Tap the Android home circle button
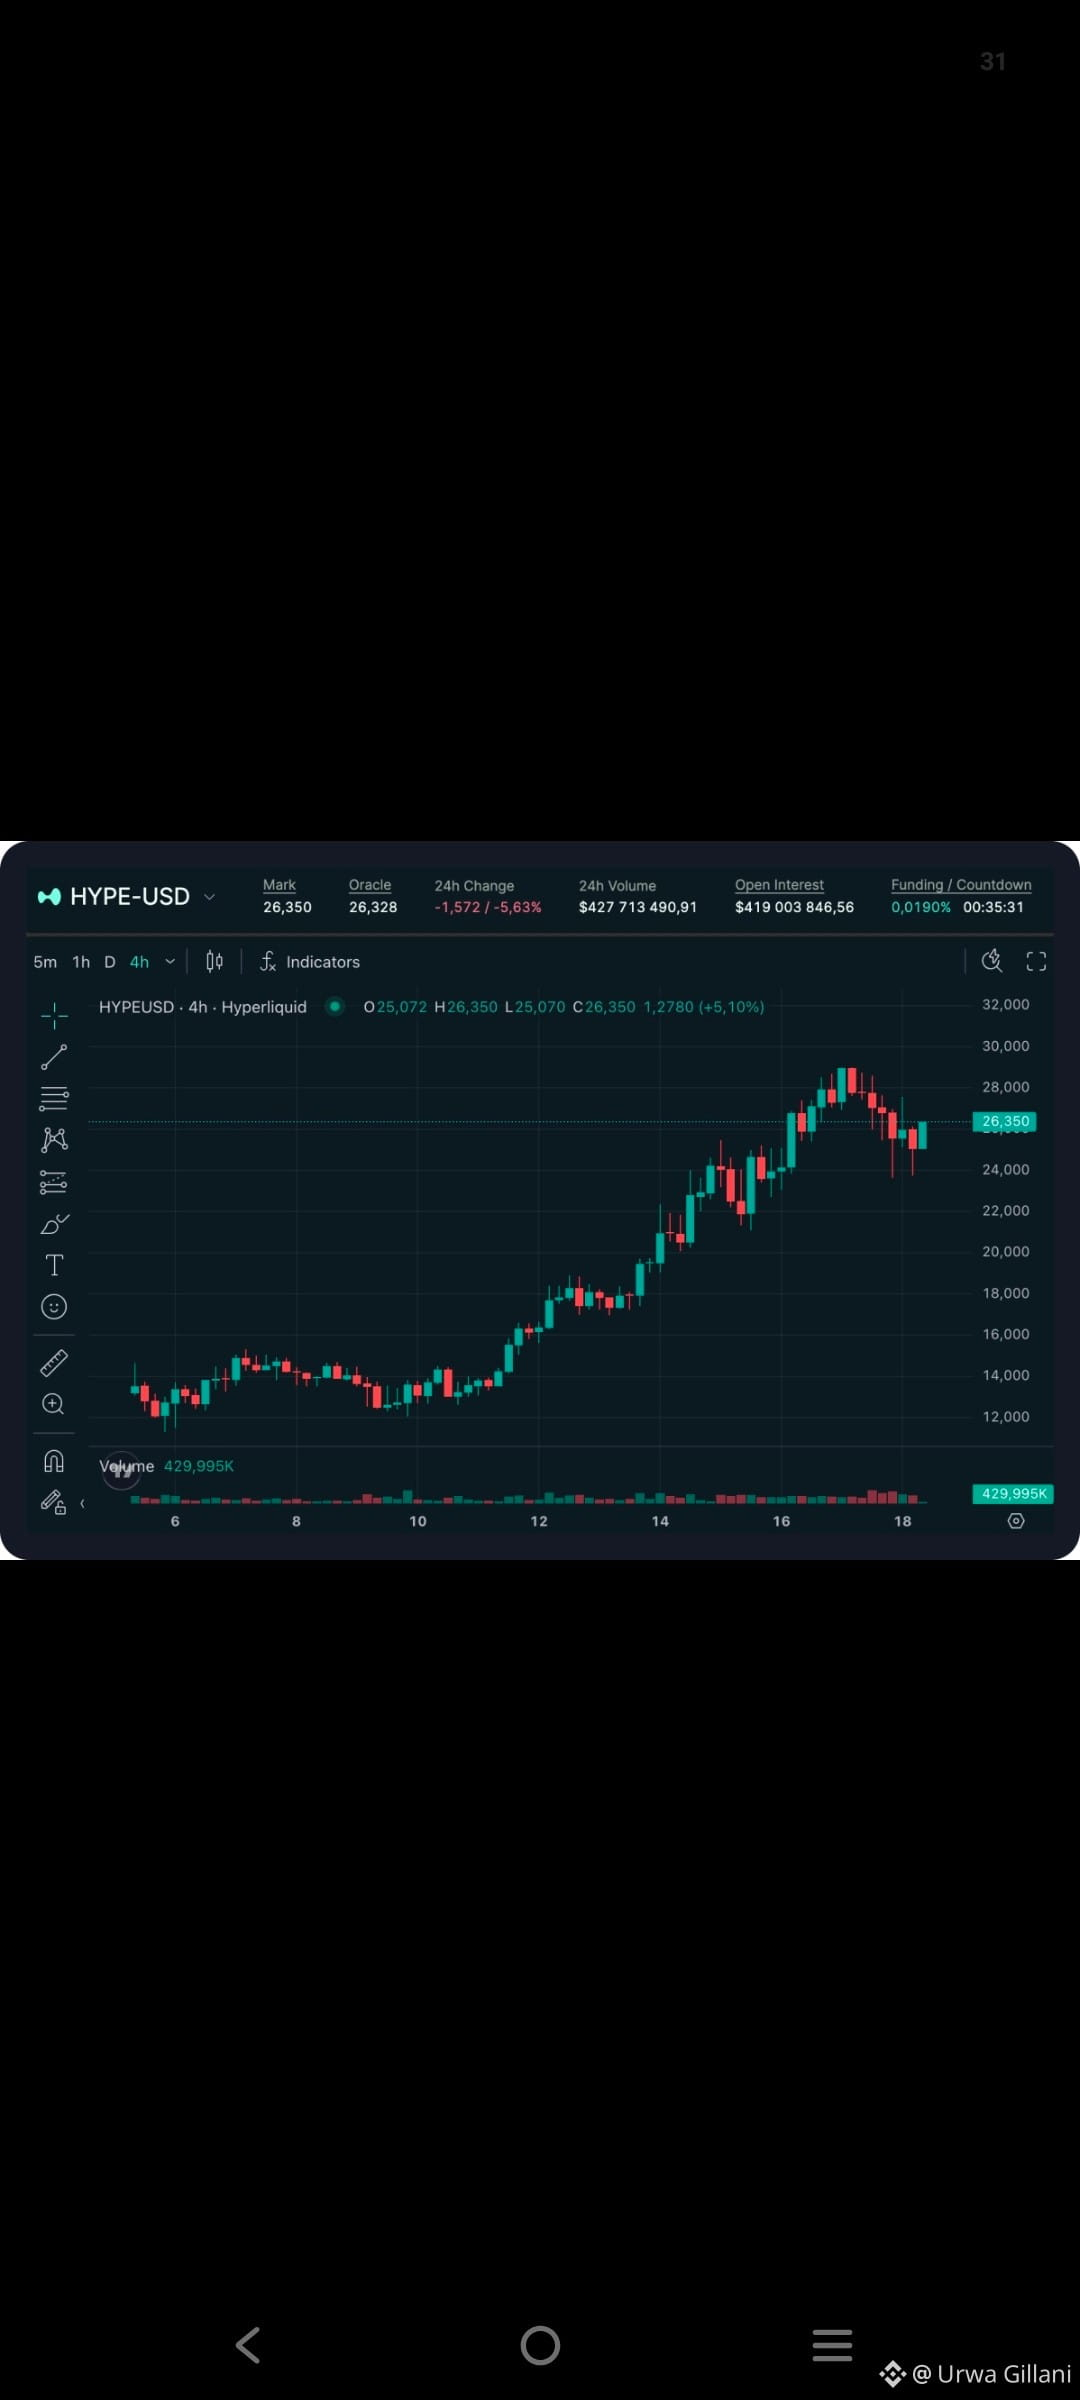The width and height of the screenshot is (1080, 2400). coord(540,2345)
